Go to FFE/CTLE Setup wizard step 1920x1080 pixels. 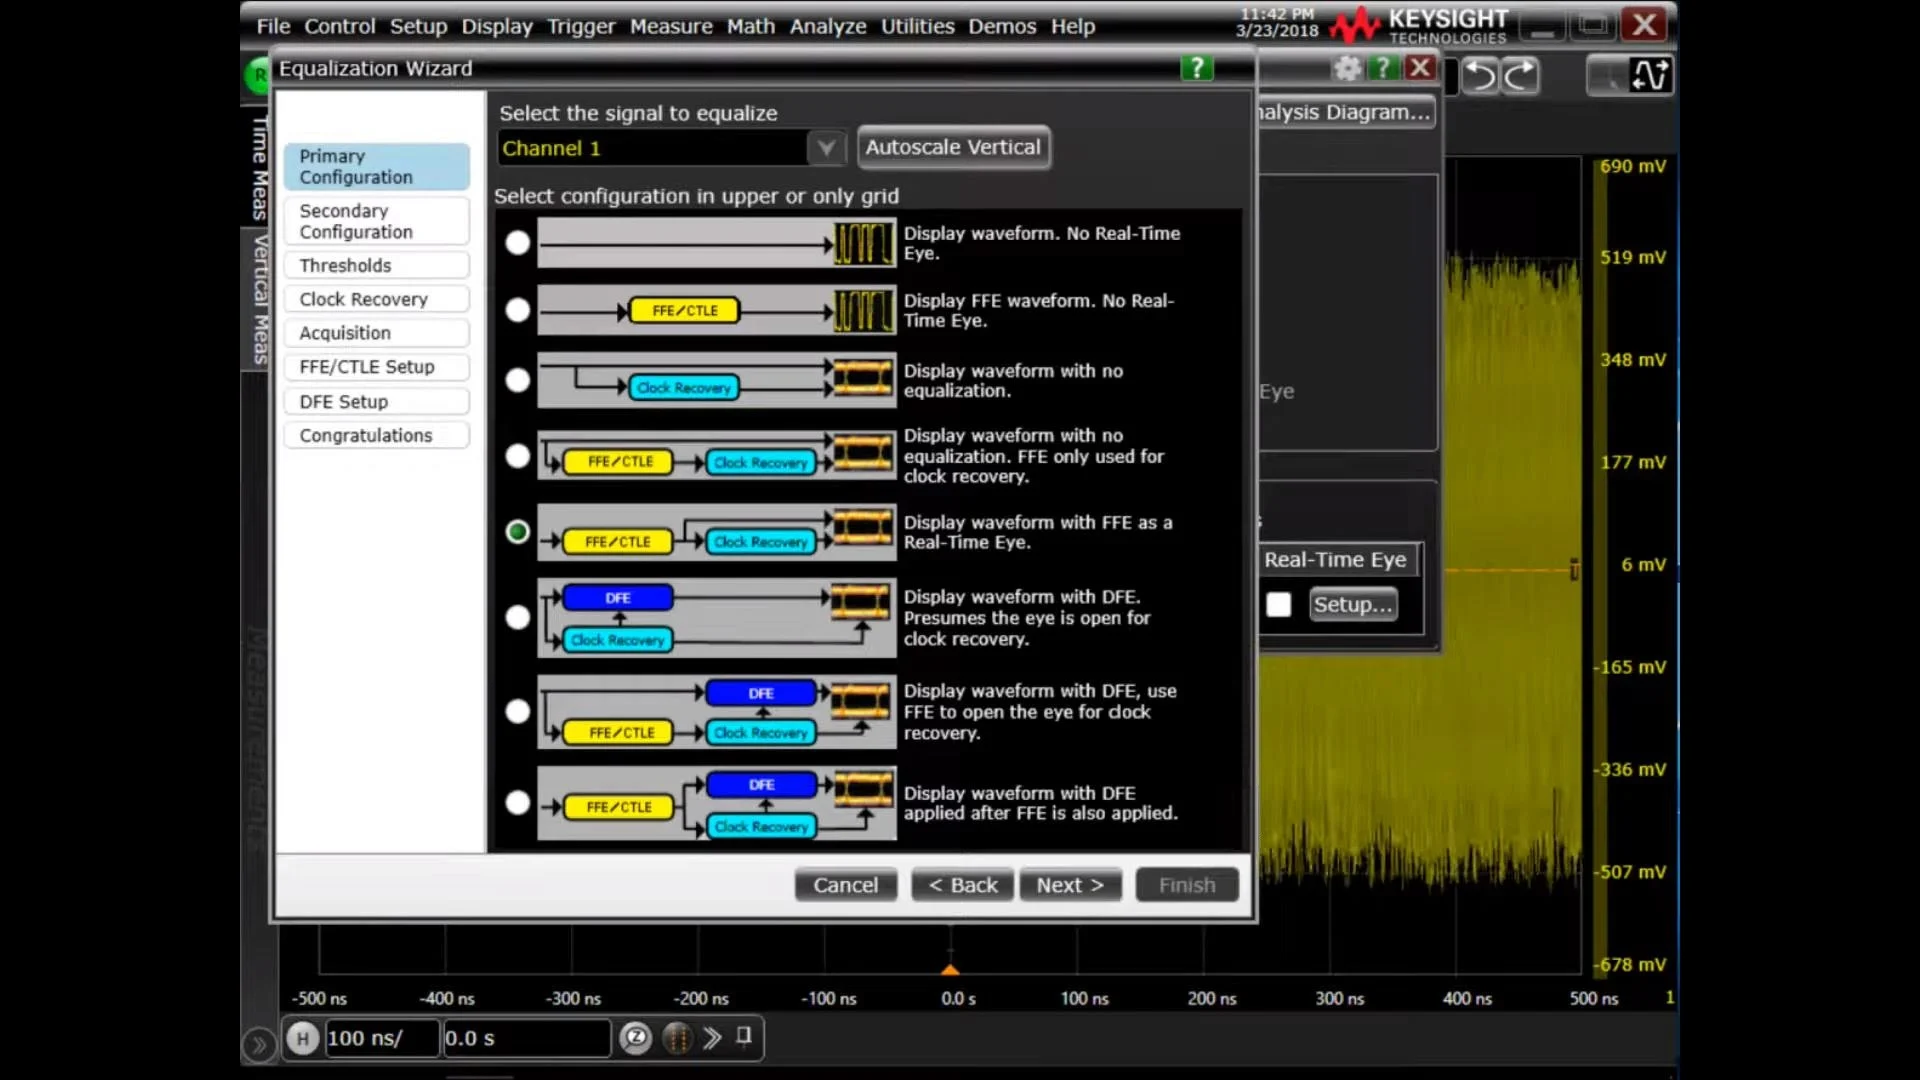tap(376, 367)
